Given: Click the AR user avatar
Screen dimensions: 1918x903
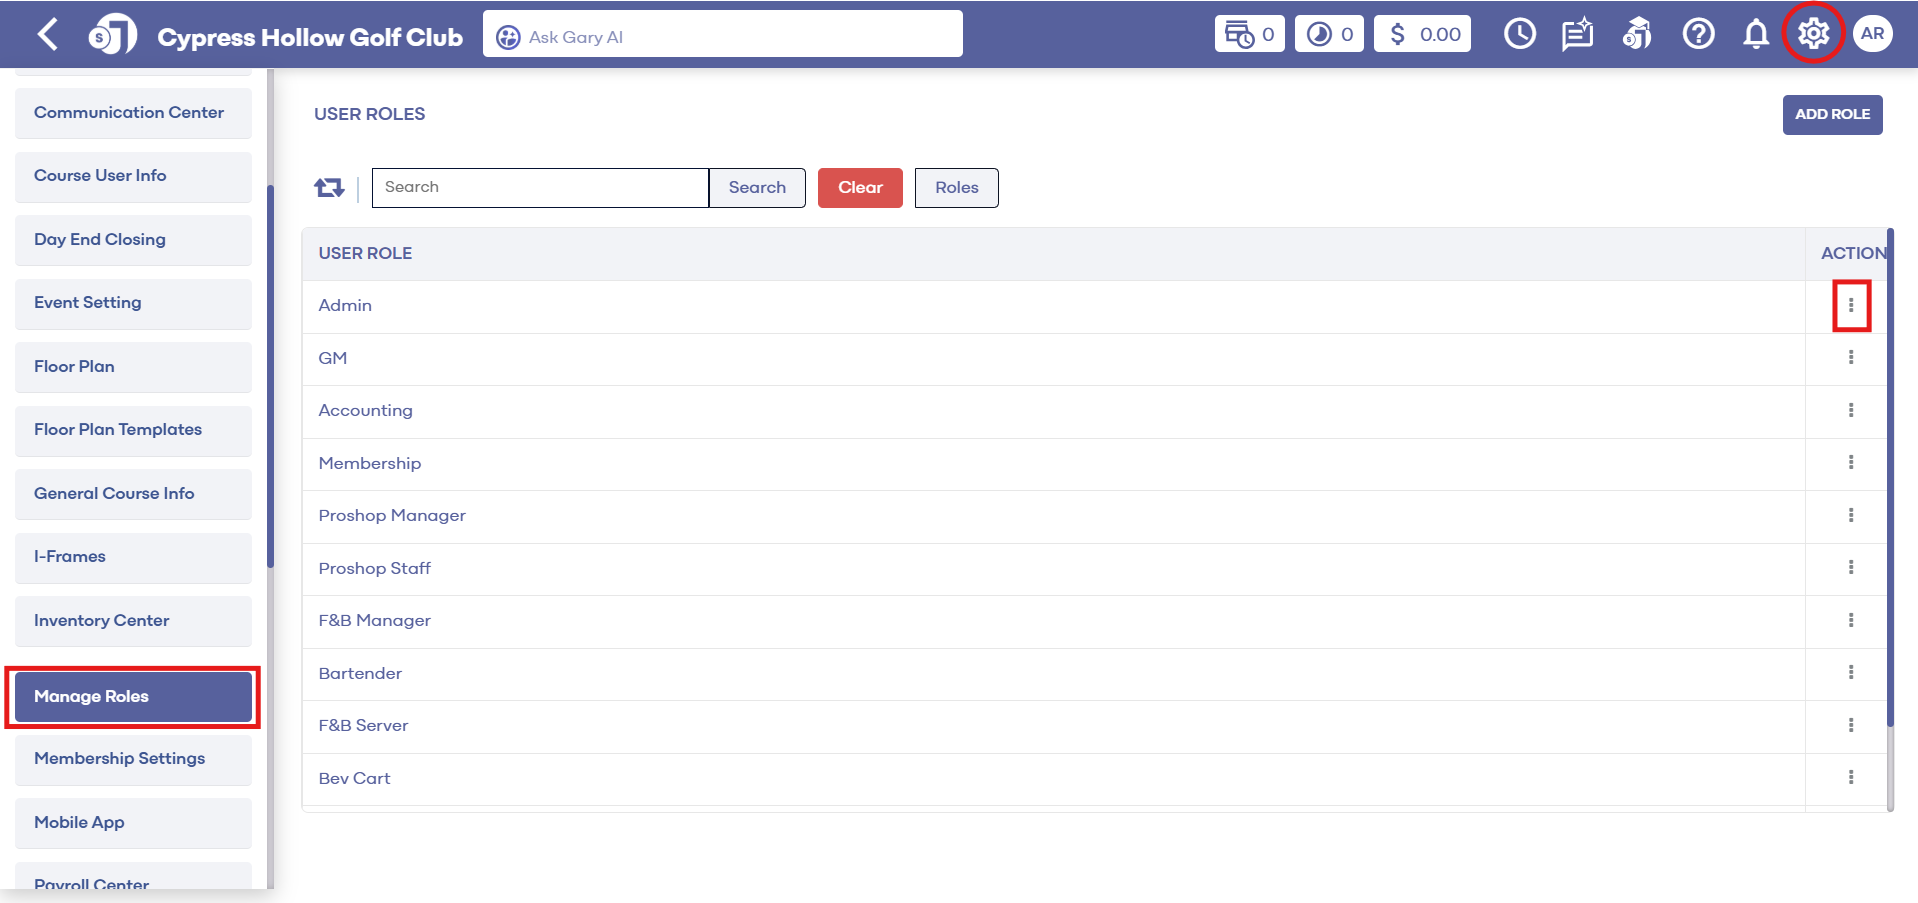Looking at the screenshot, I should pos(1872,34).
